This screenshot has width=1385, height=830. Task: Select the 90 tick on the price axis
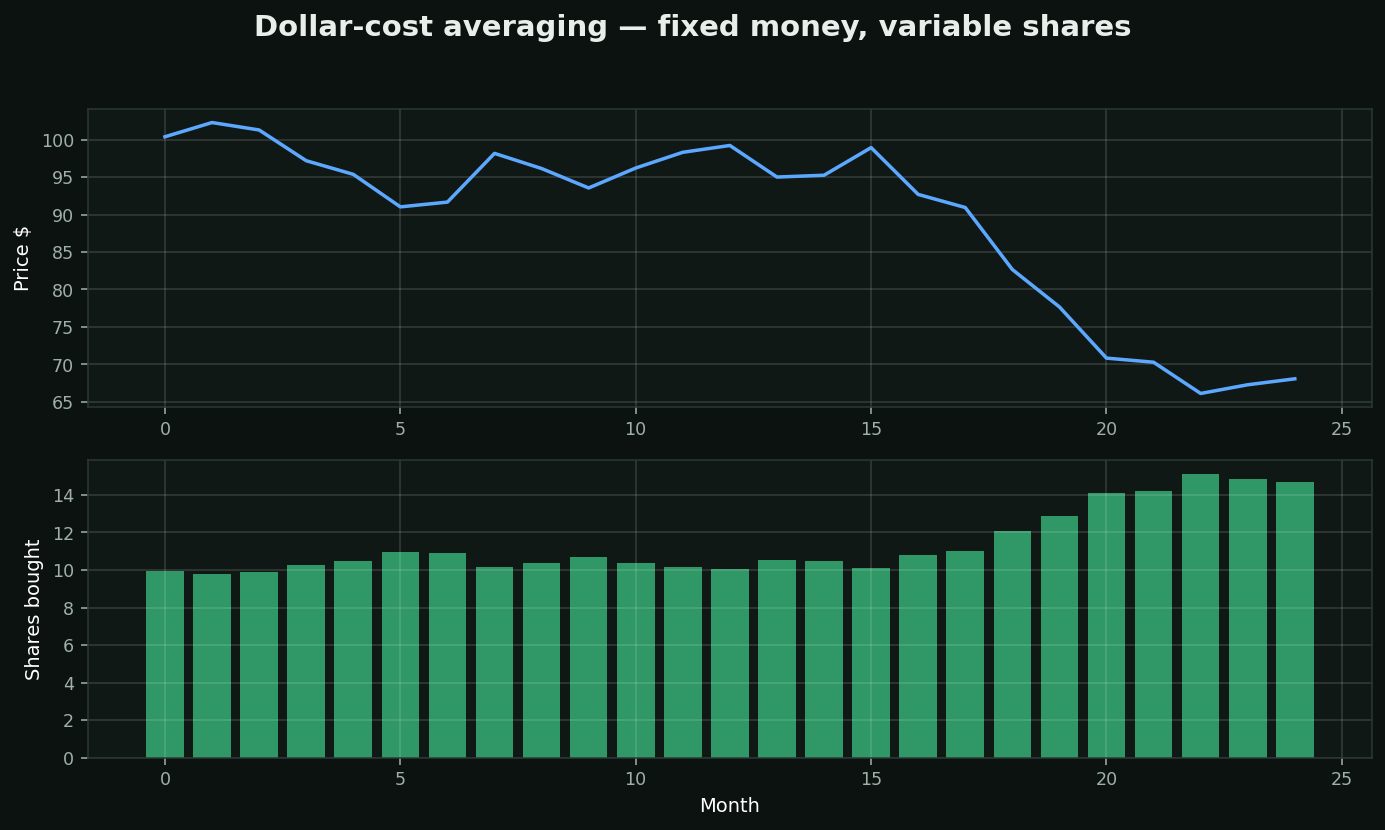pyautogui.click(x=64, y=215)
